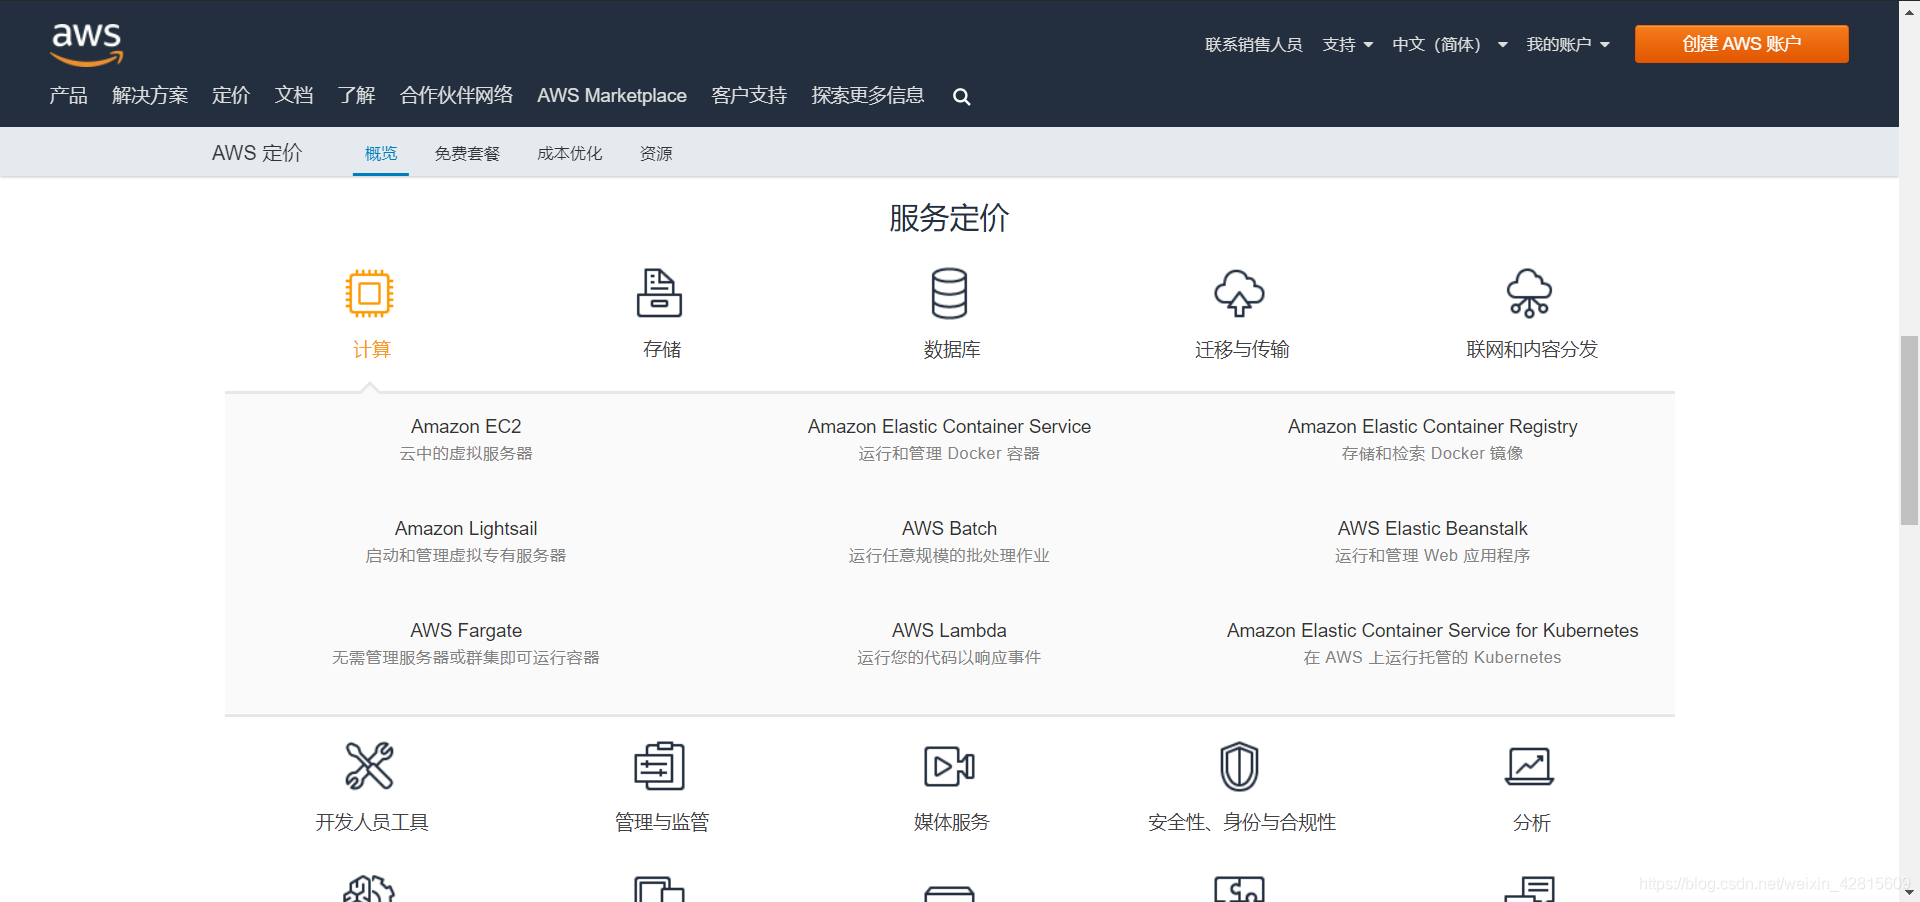Open the 探索更多信息 menu
This screenshot has width=1920, height=902.
(x=868, y=95)
